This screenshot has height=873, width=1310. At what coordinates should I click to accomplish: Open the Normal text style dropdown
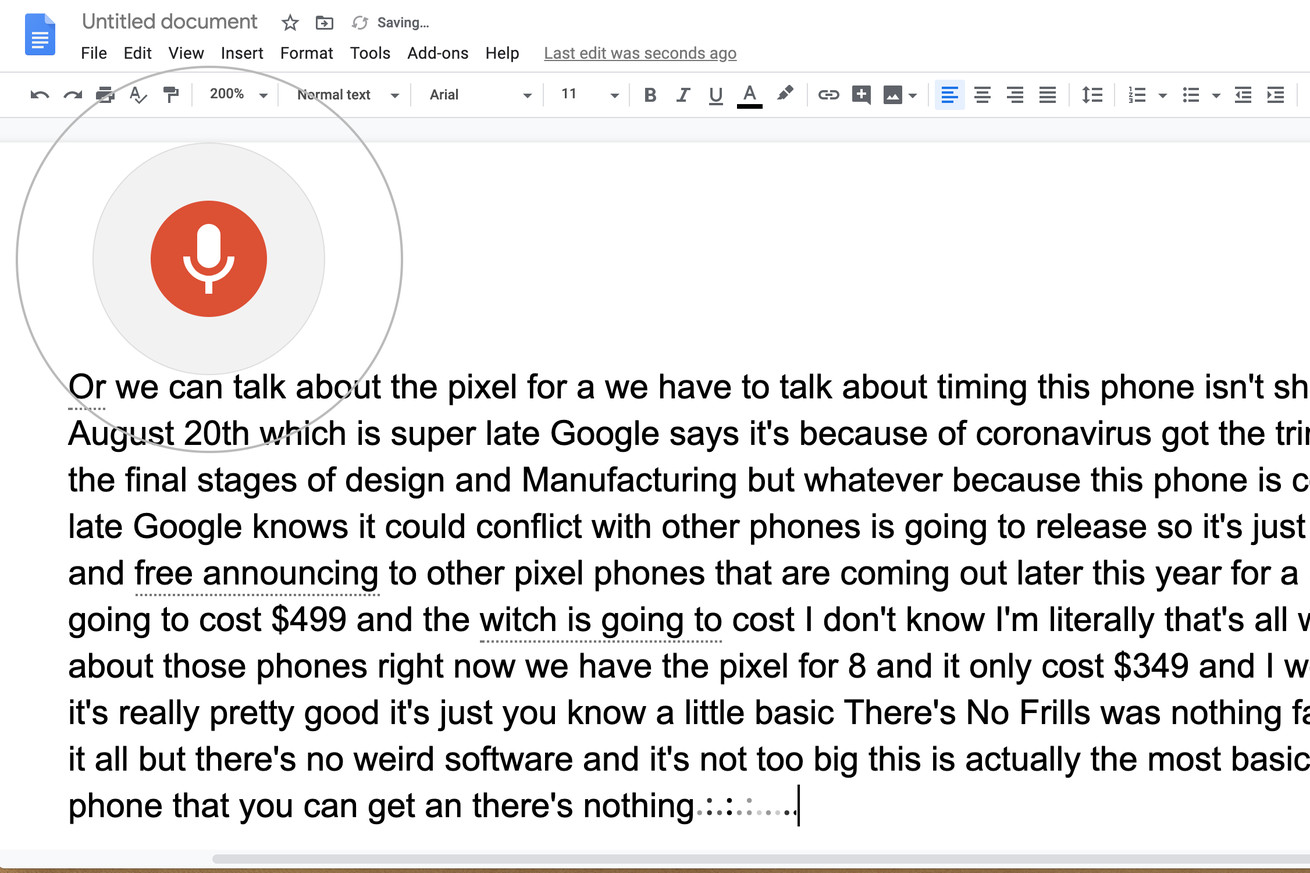[347, 95]
